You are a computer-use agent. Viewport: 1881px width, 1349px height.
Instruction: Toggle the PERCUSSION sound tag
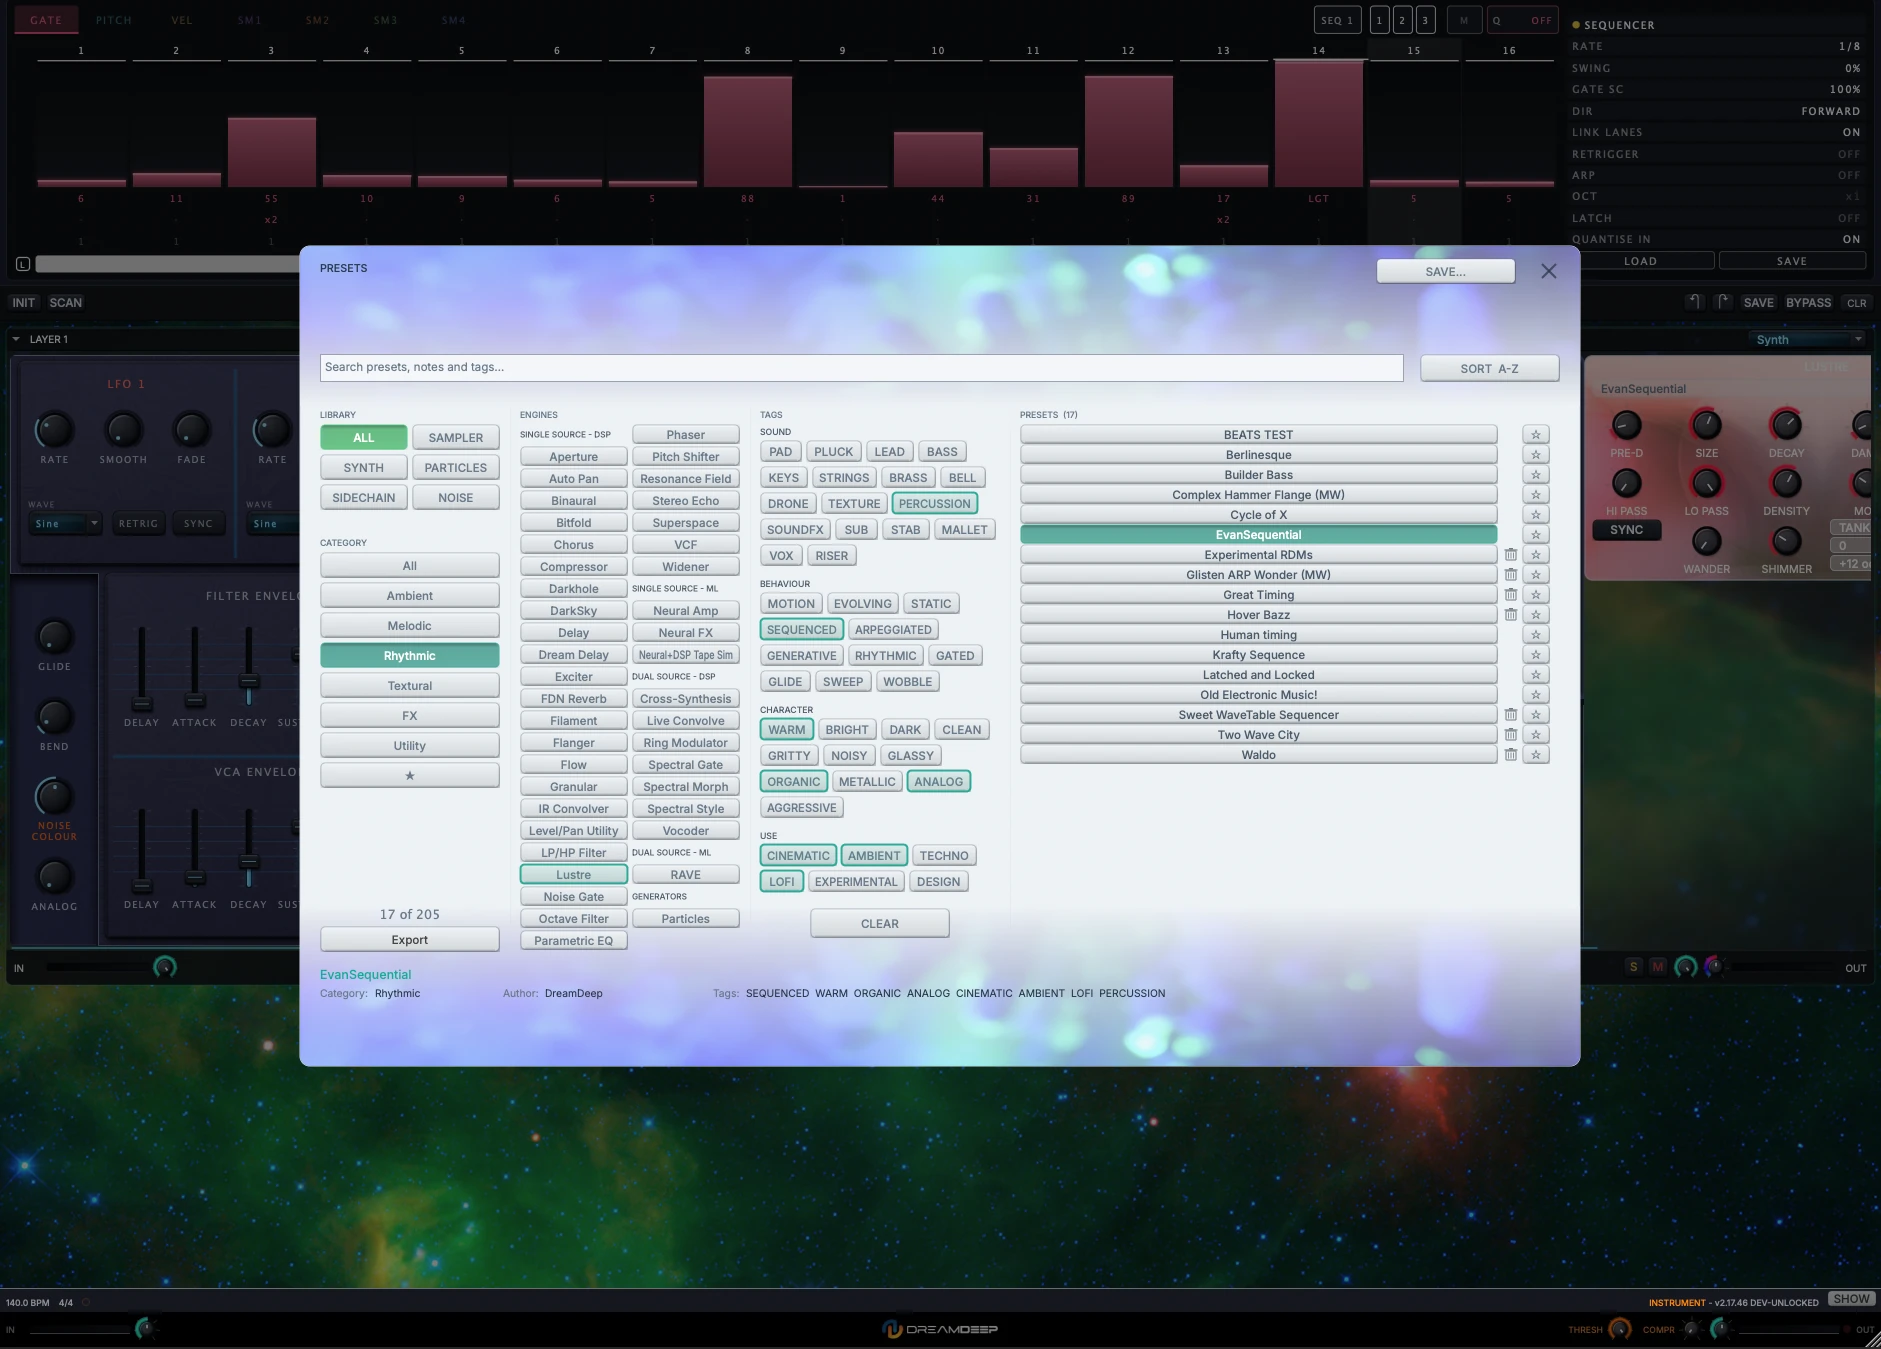tap(934, 504)
